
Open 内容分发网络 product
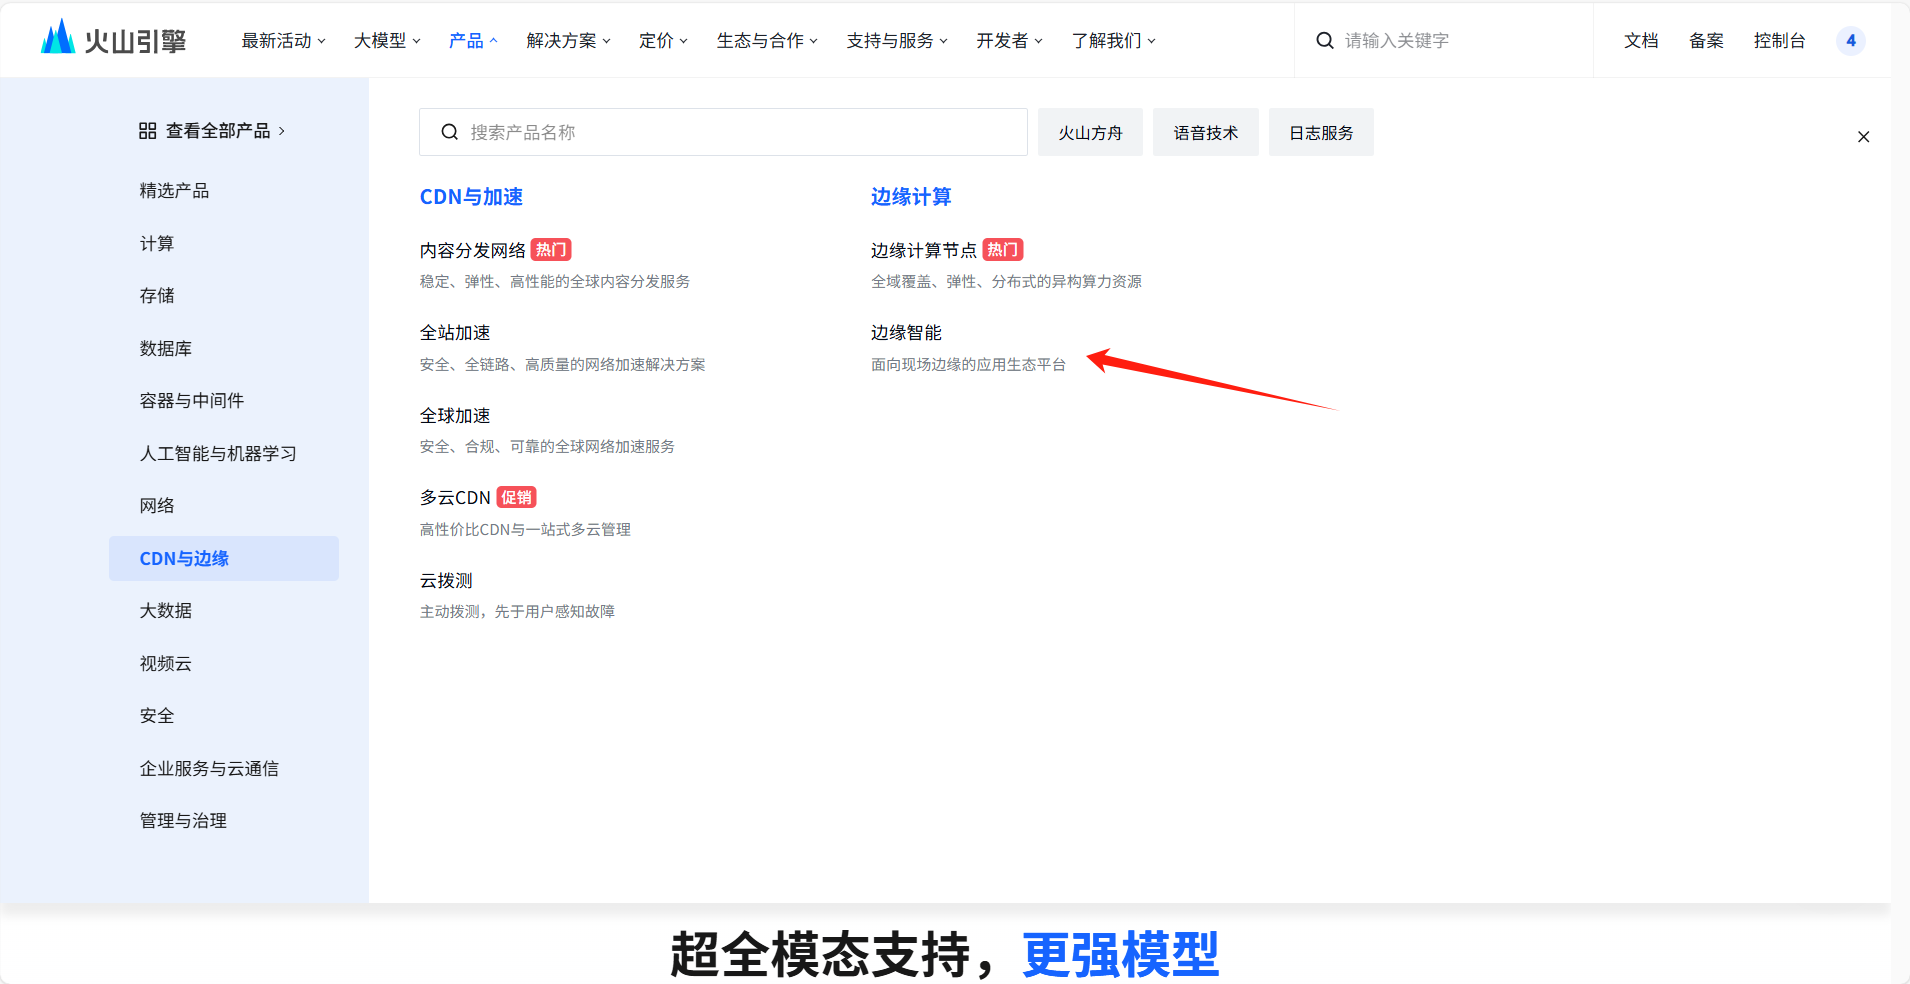click(x=473, y=250)
